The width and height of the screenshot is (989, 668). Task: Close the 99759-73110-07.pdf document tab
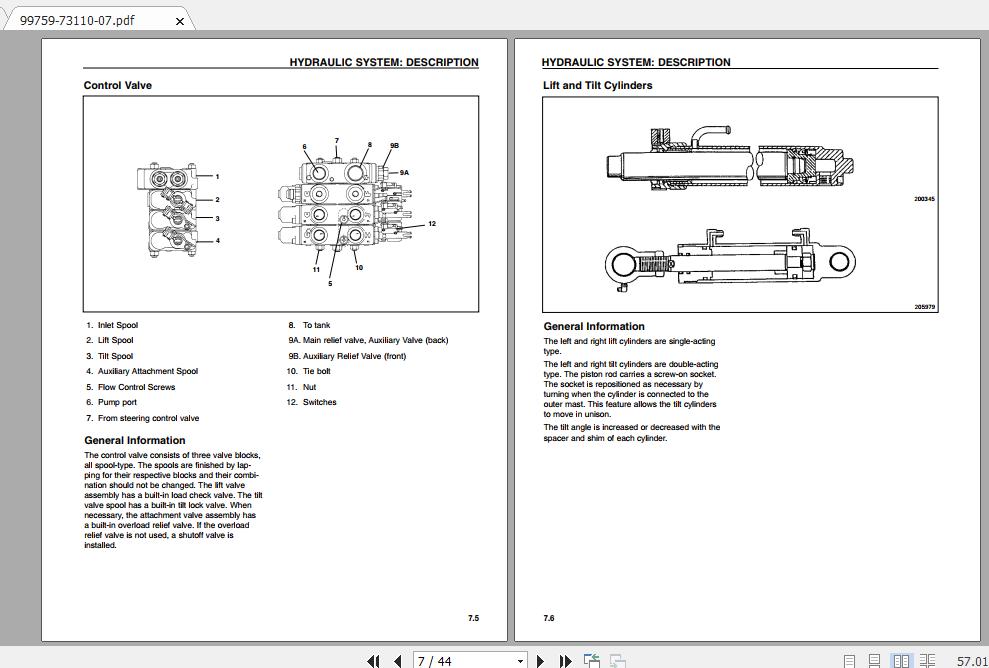tap(179, 19)
